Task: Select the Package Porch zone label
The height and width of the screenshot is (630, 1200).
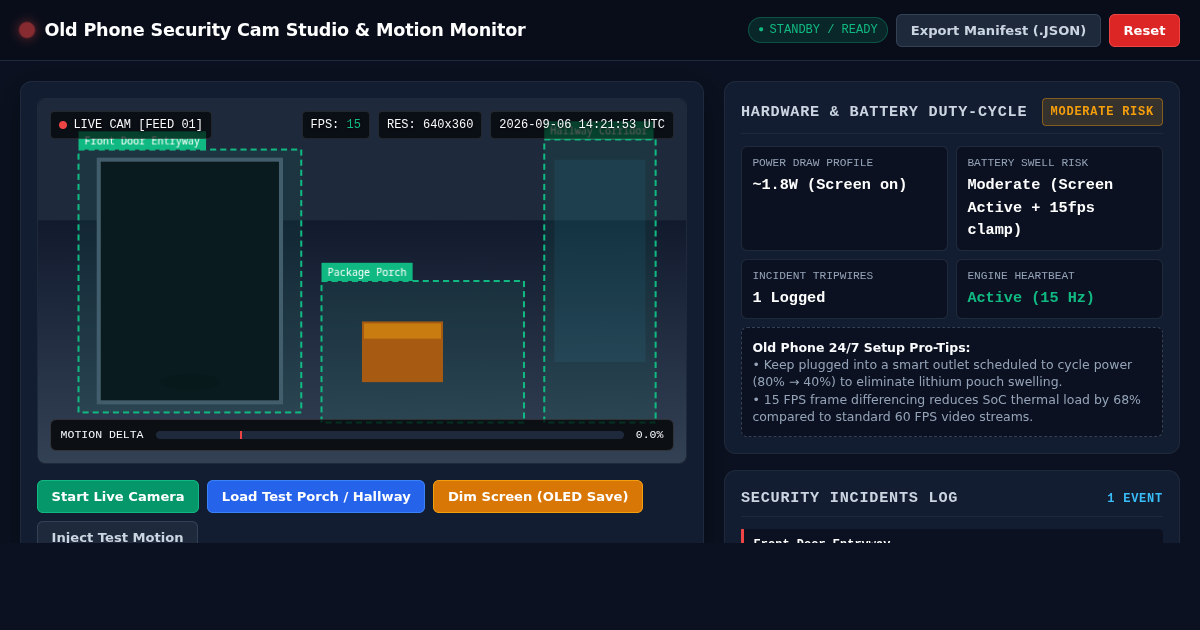Action: [x=367, y=272]
